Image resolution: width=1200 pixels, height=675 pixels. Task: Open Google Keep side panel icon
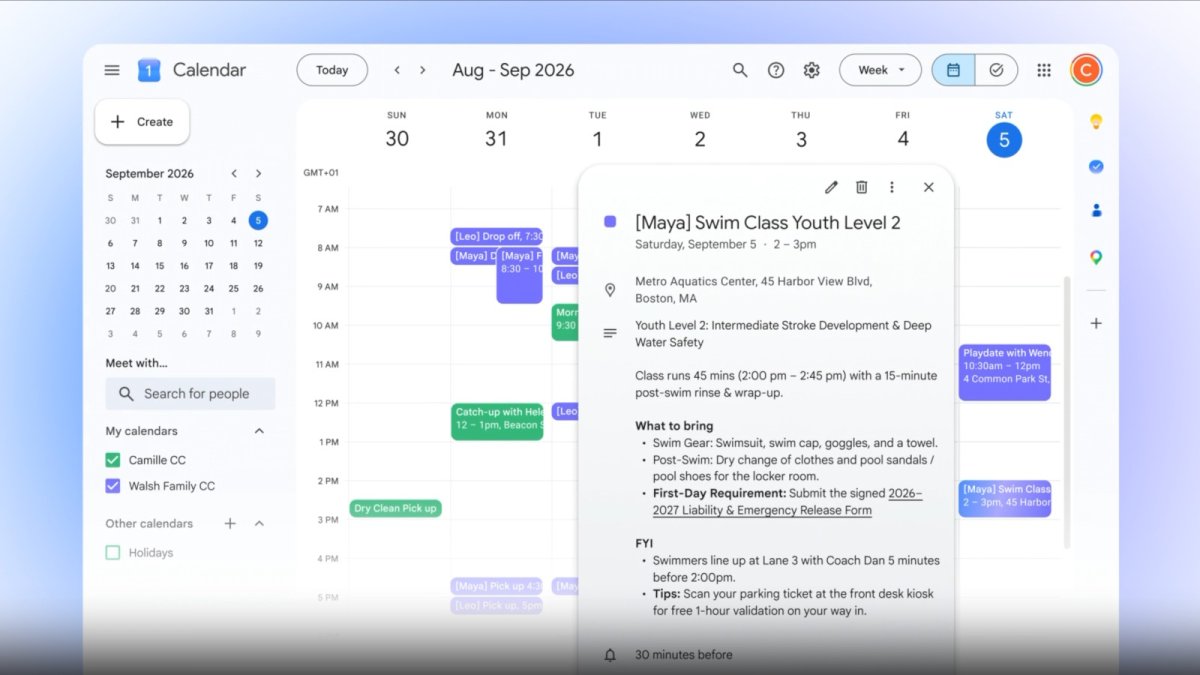point(1096,122)
